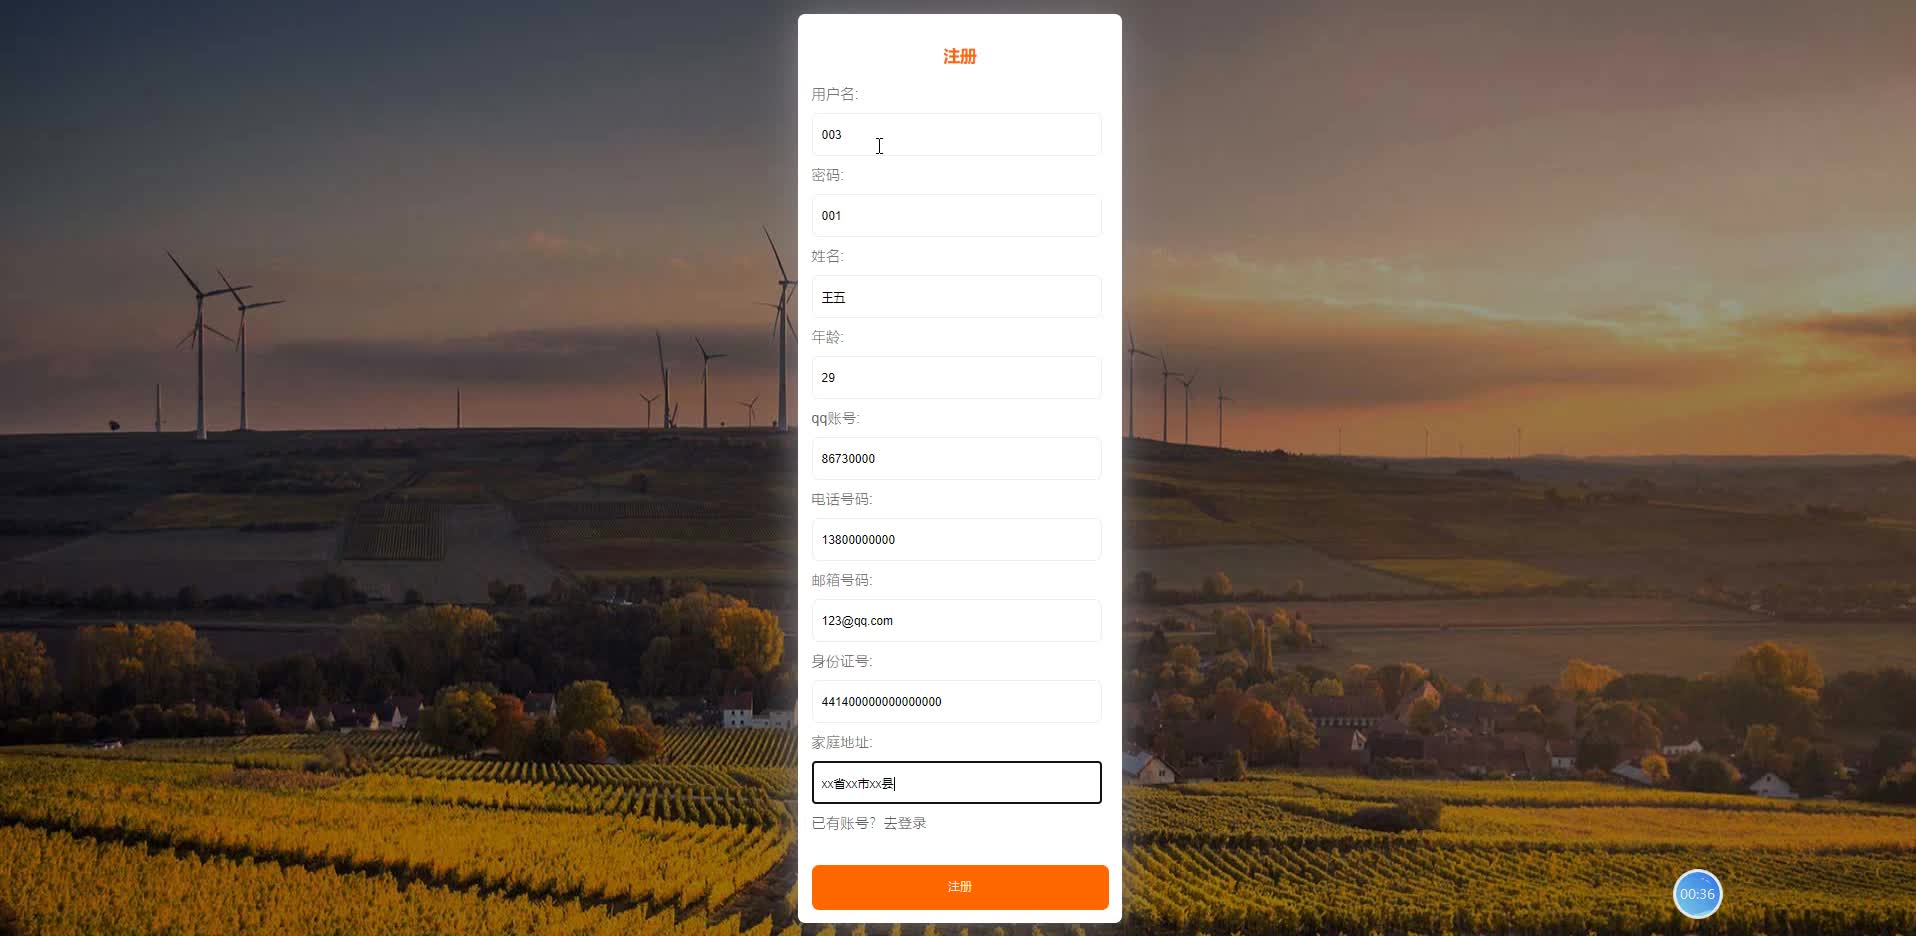Click the 家庭地址 field with xx省xx市xx县

(956, 783)
